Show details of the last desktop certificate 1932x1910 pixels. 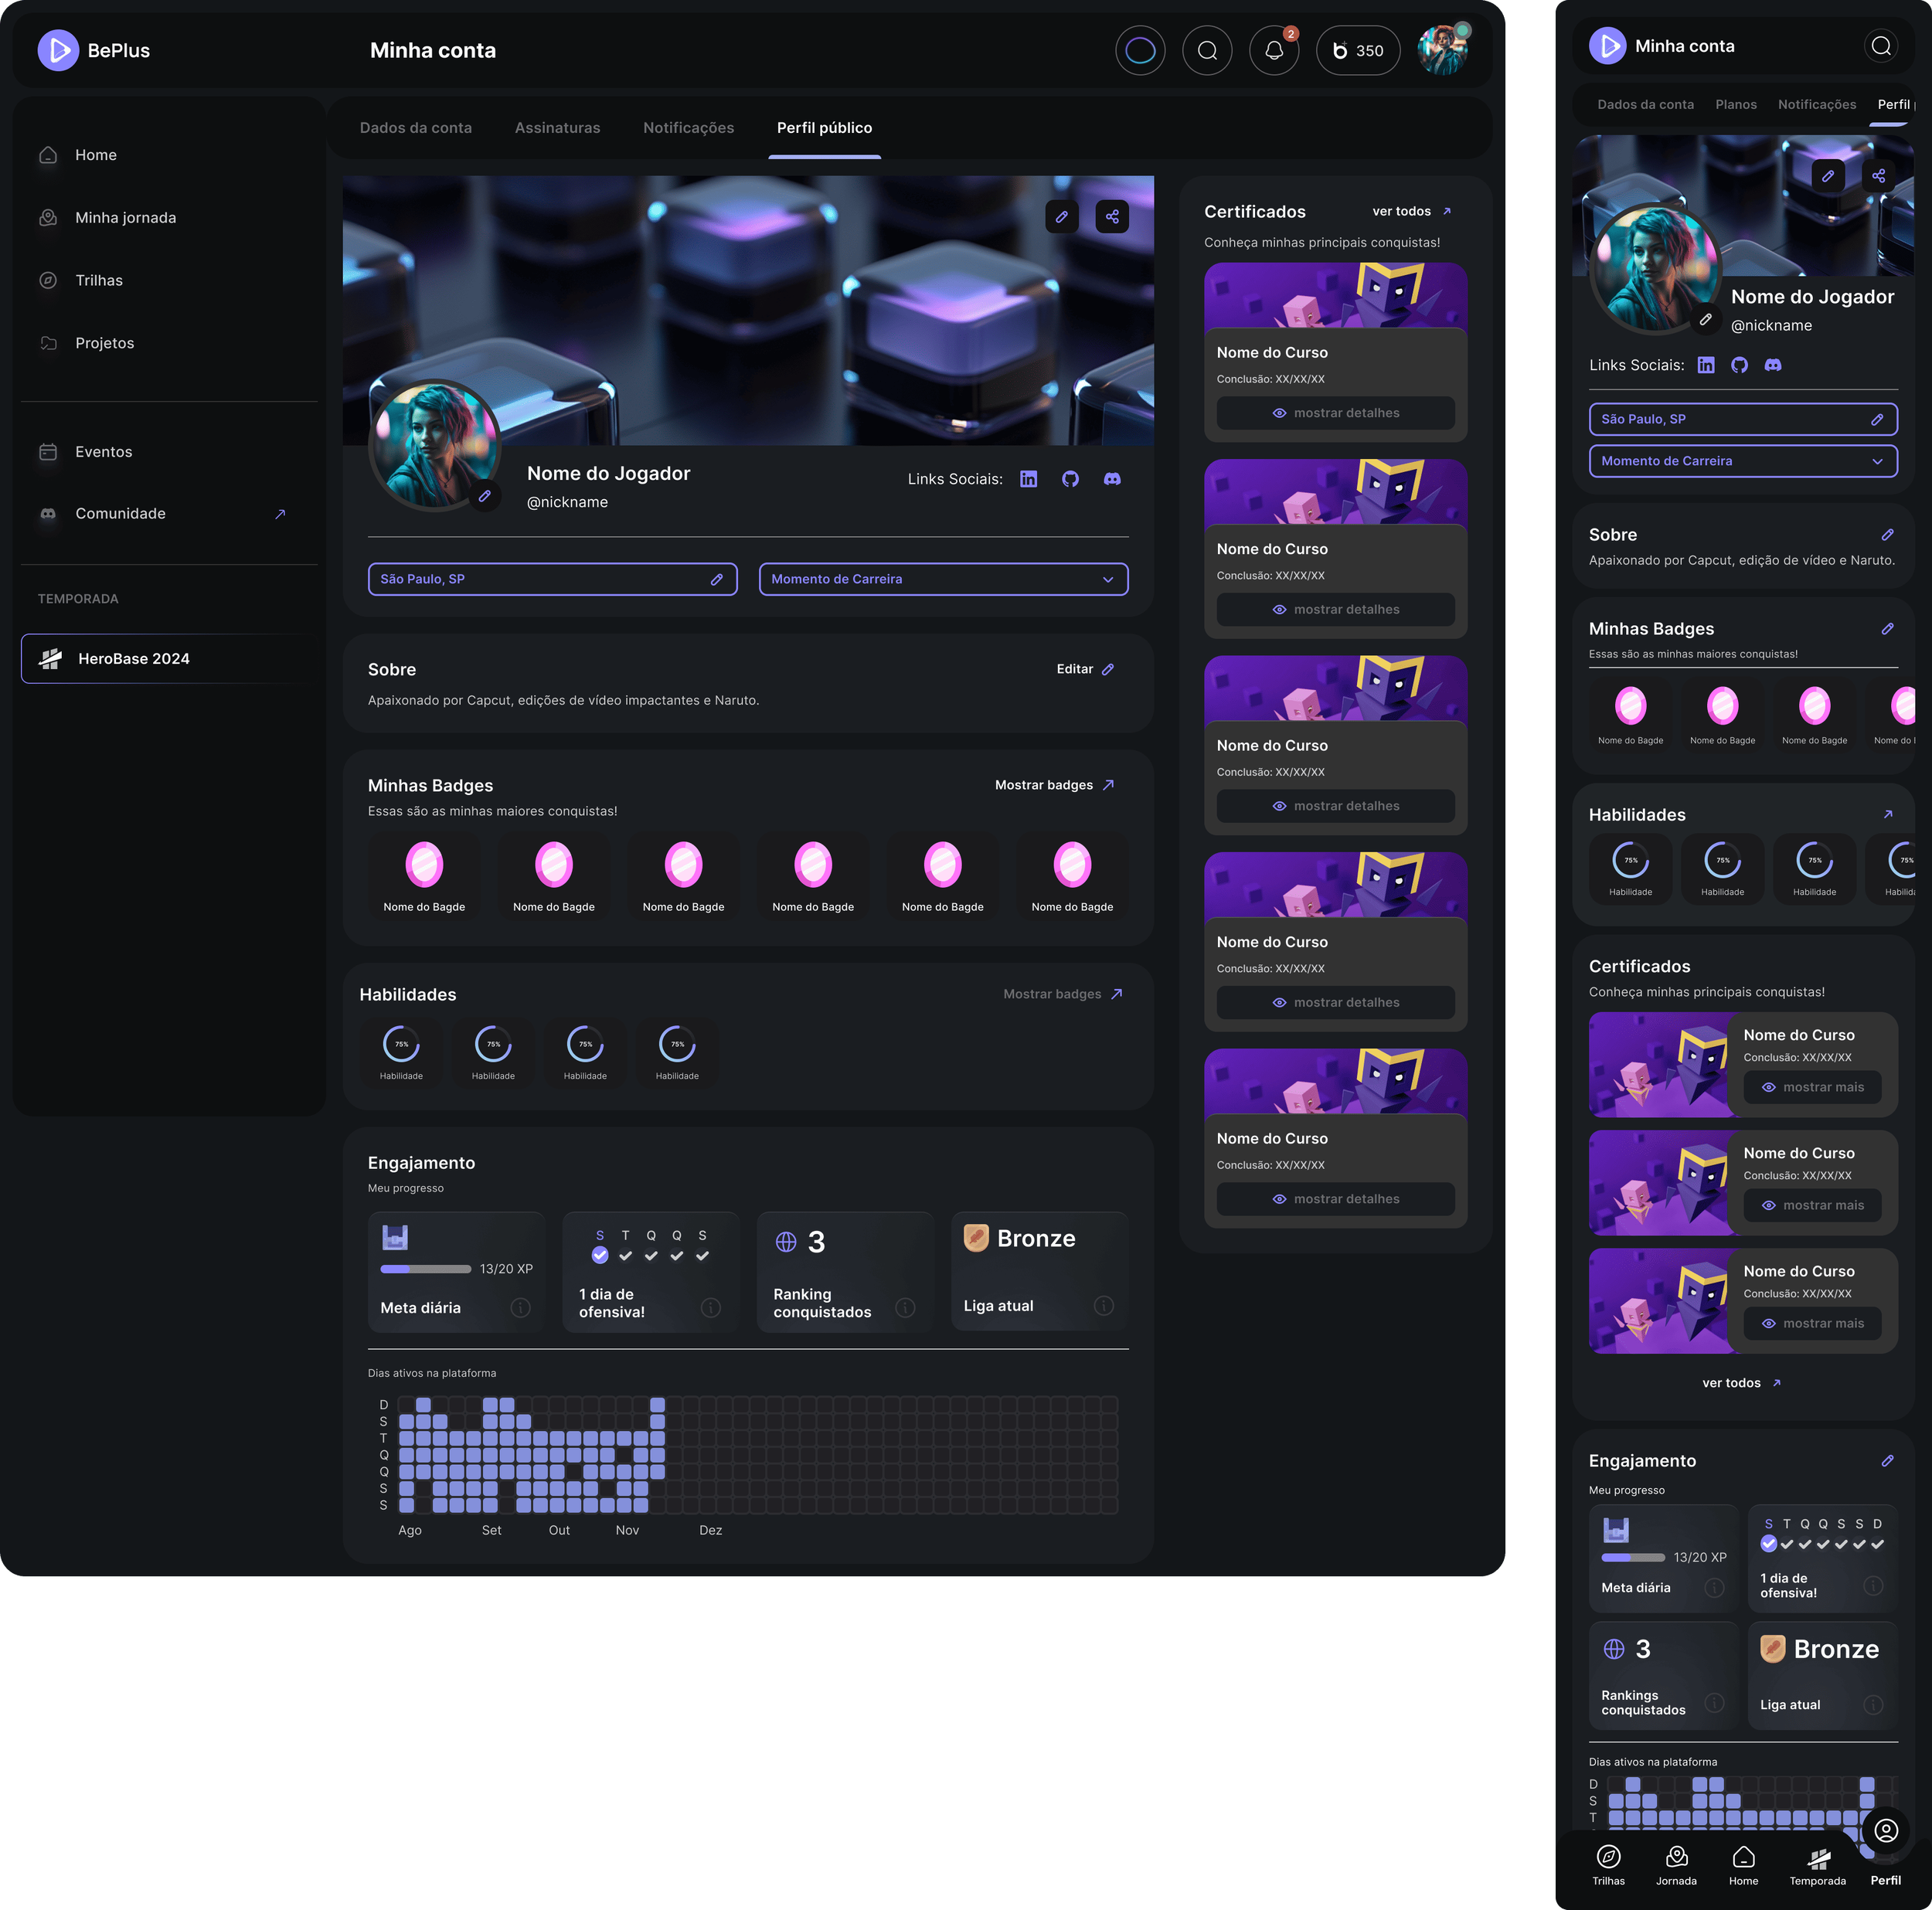pos(1335,1199)
